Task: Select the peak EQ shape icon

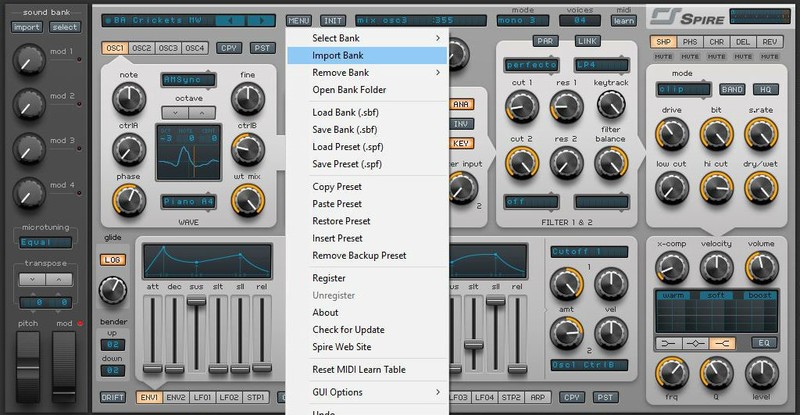Action: pos(693,343)
